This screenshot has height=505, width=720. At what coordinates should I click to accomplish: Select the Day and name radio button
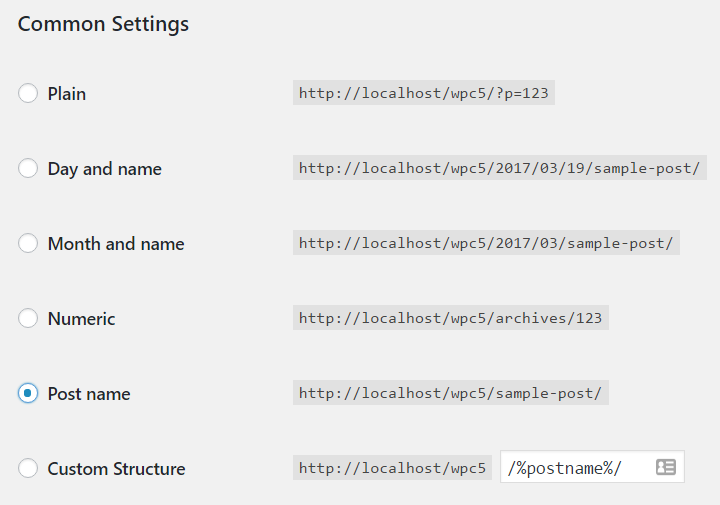(28, 169)
